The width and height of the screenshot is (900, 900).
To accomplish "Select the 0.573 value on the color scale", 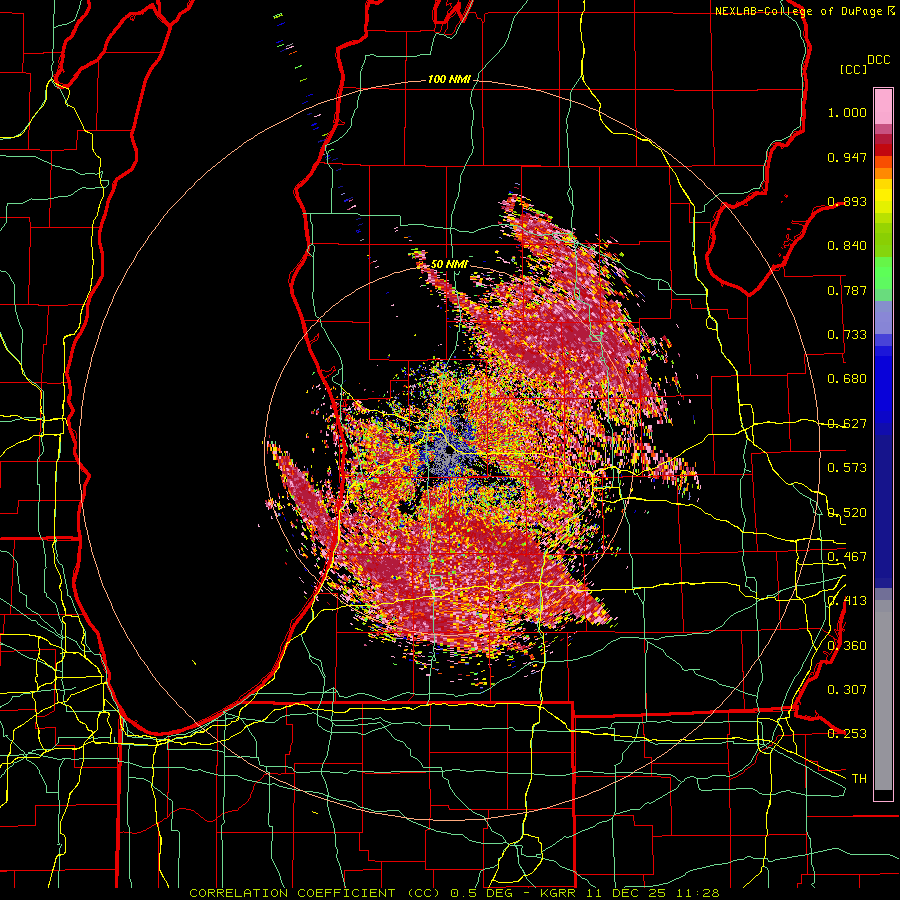I will pyautogui.click(x=847, y=468).
